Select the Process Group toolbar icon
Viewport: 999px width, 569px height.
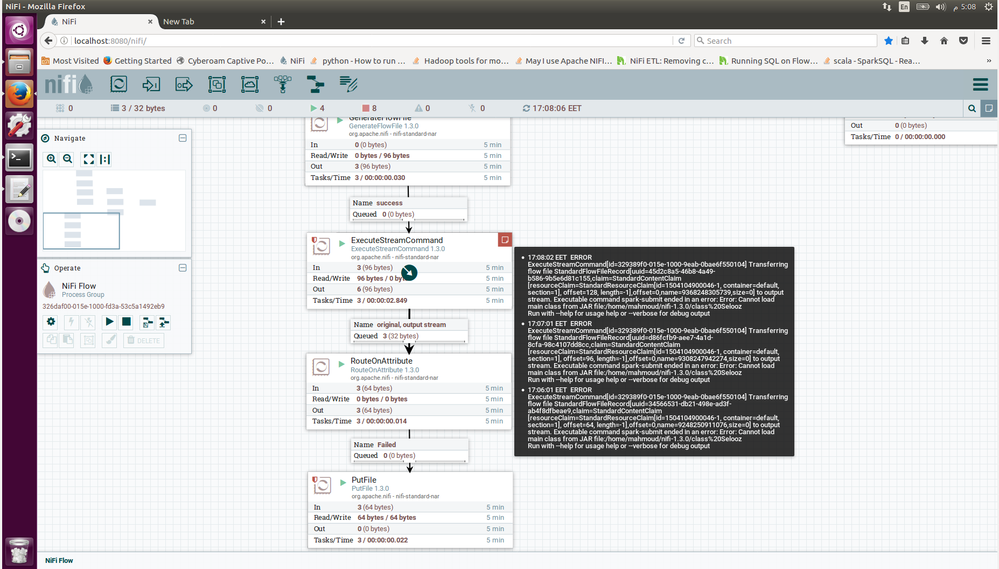coord(217,84)
